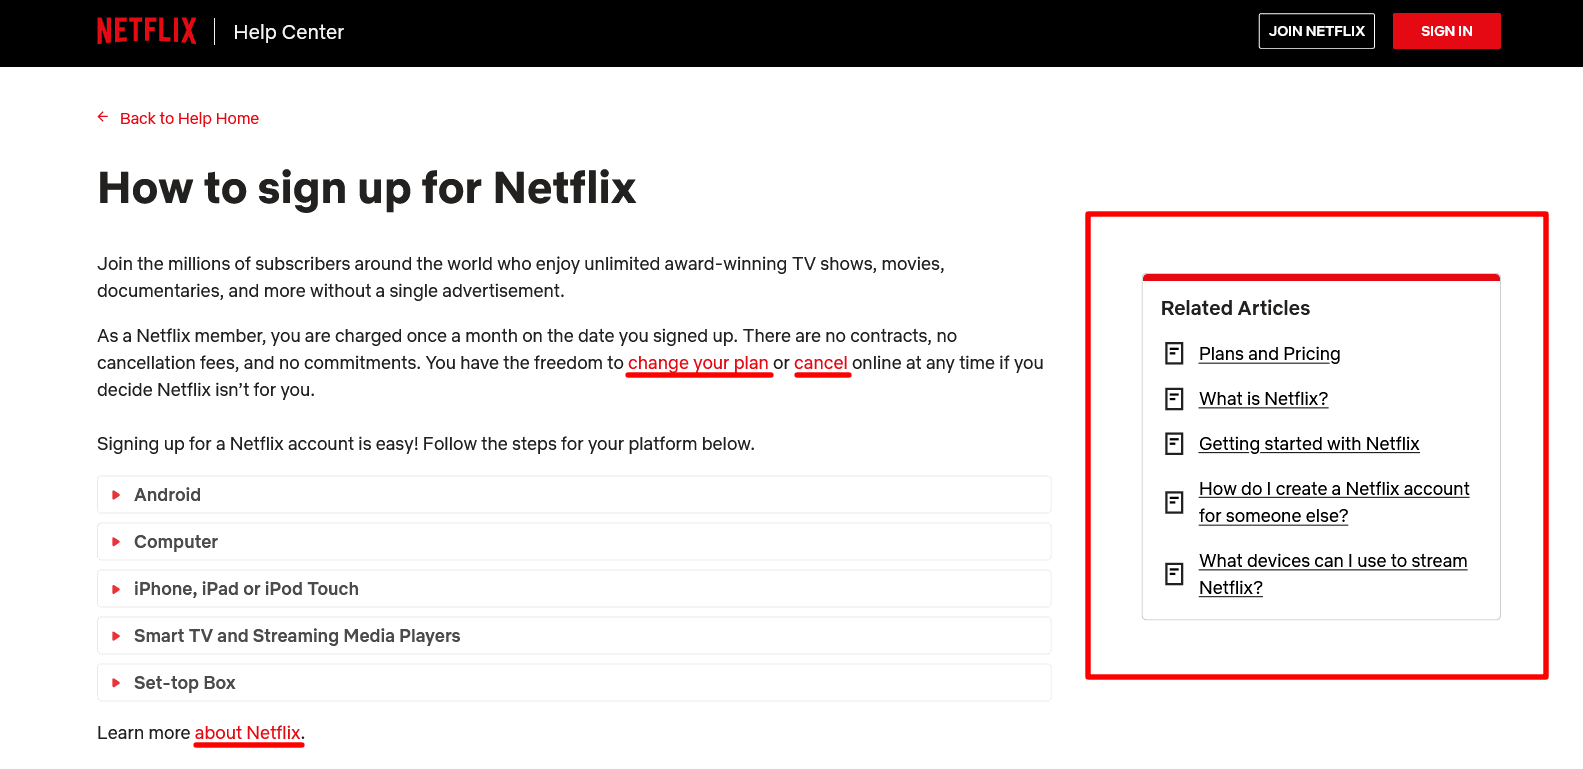
Task: Click the back arrow icon near Help Home
Action: click(x=103, y=117)
